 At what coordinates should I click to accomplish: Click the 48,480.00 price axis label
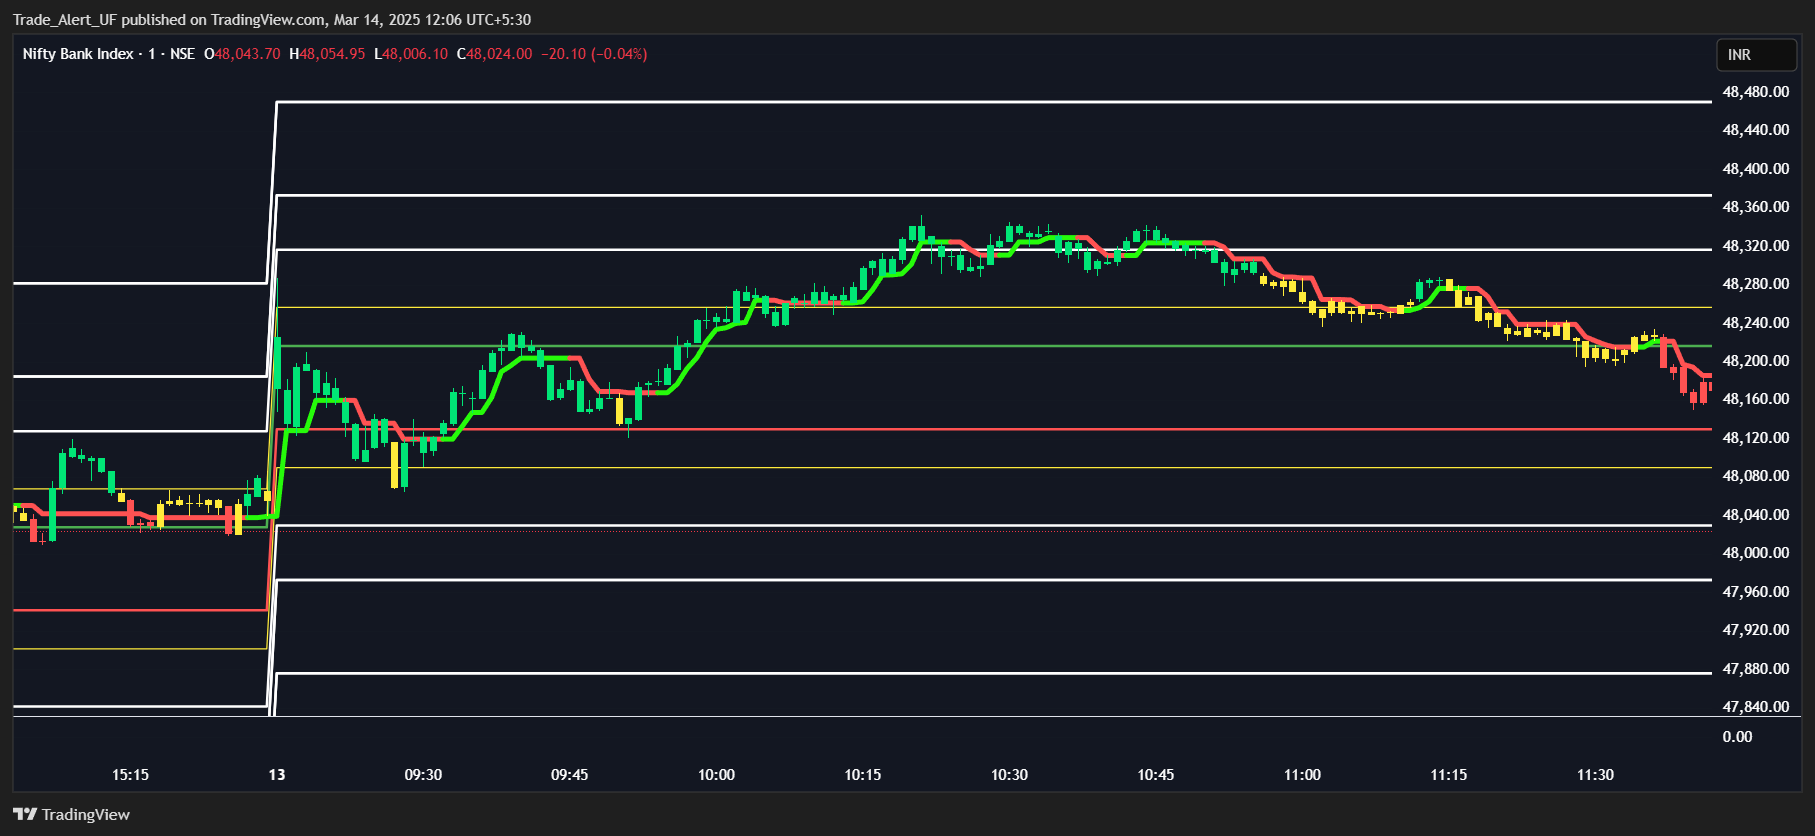[x=1755, y=92]
